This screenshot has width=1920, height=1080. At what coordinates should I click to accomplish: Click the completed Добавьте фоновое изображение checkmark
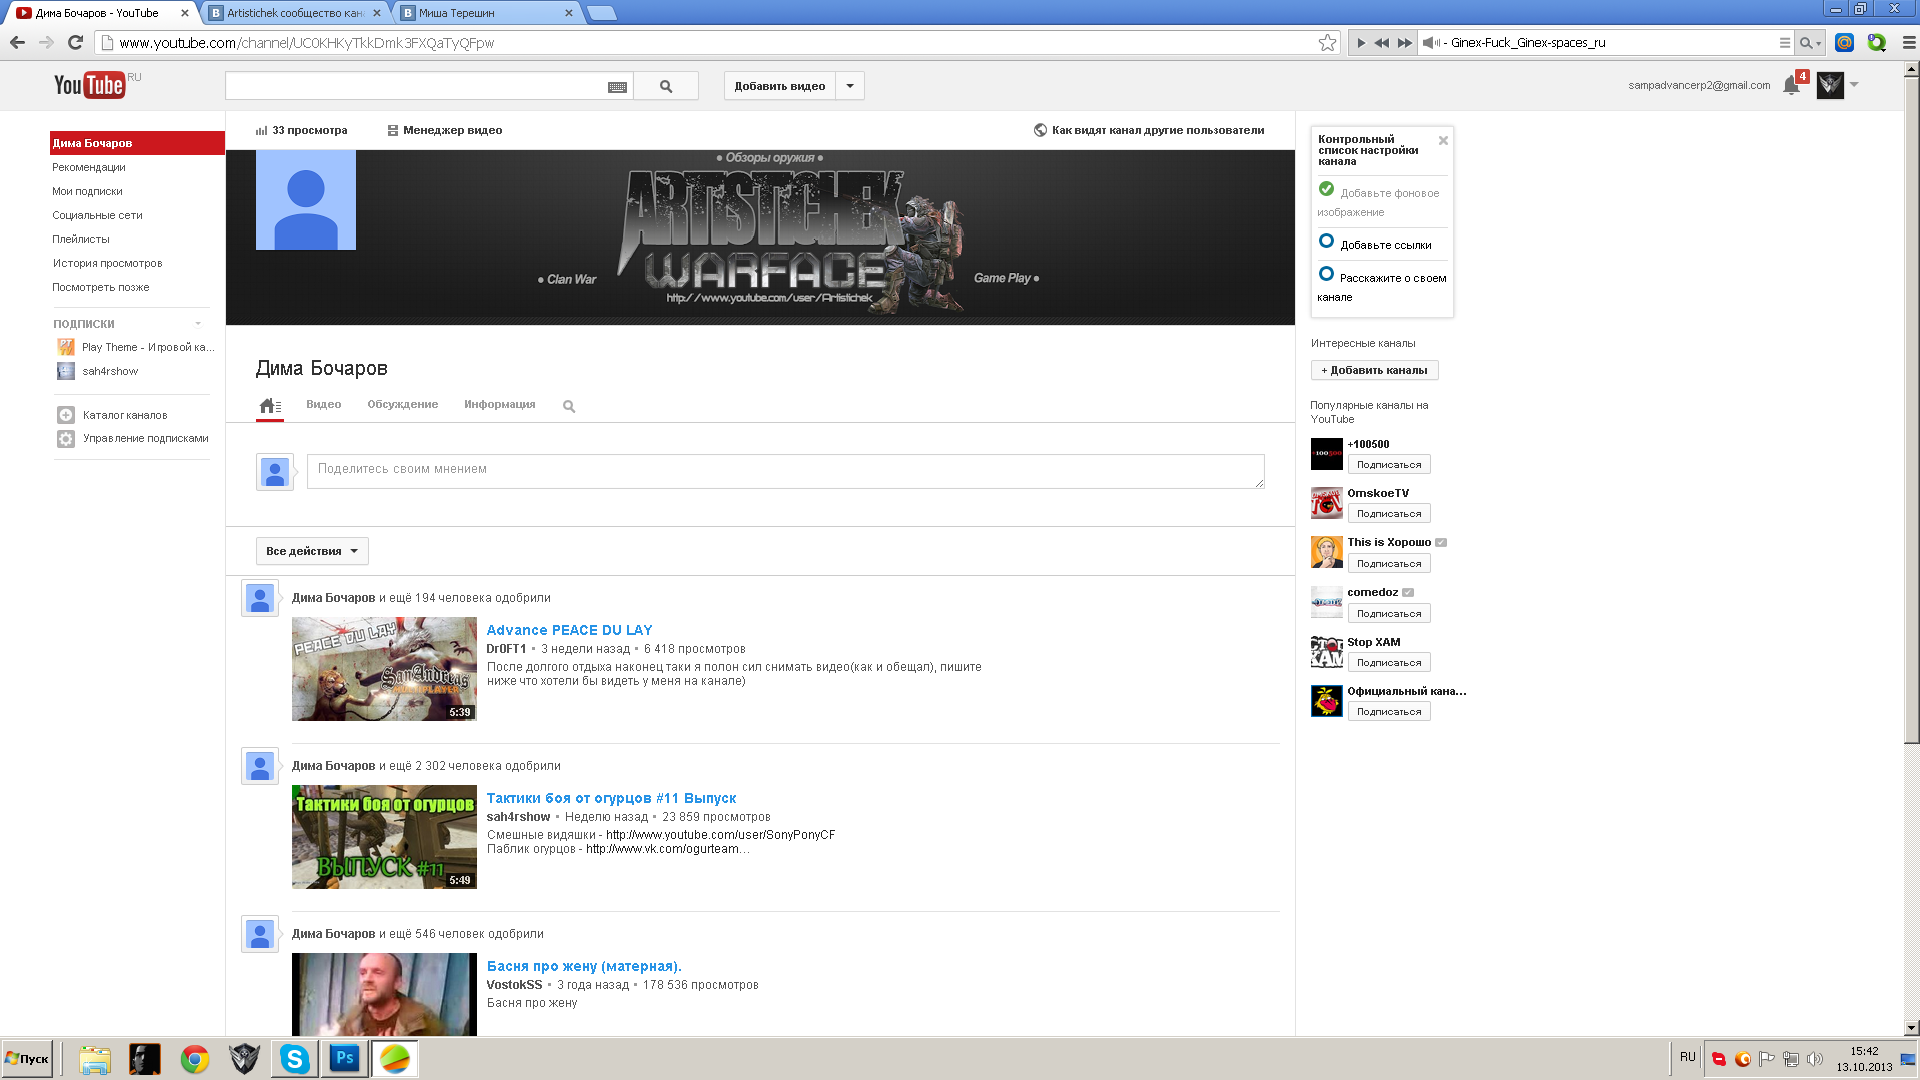tap(1326, 189)
